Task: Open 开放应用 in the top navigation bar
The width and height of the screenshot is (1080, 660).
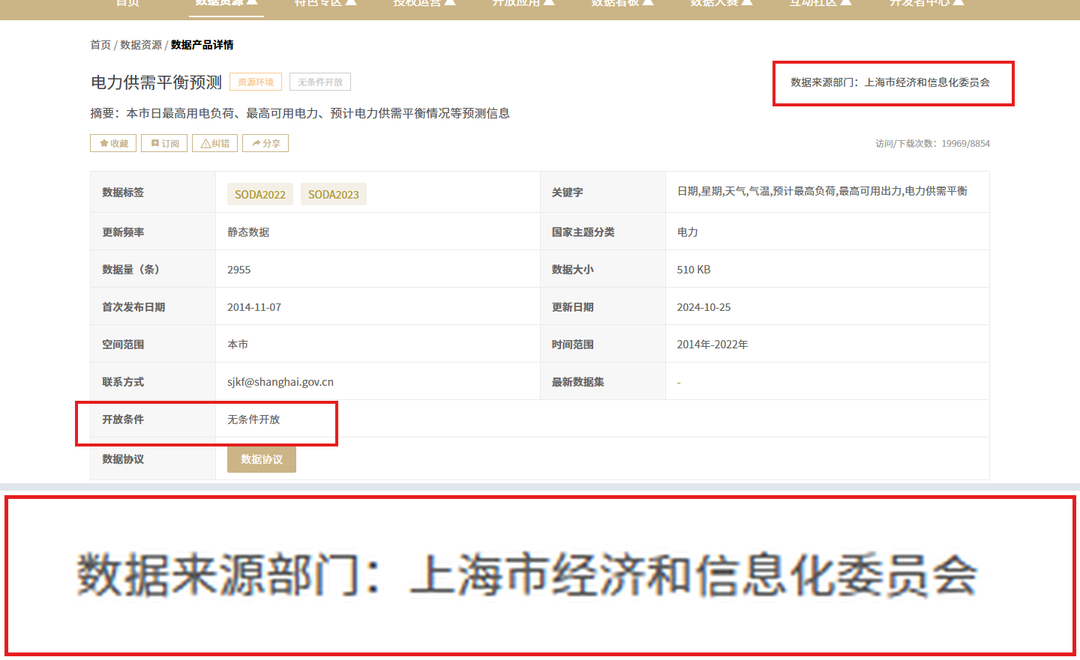Action: (523, 4)
